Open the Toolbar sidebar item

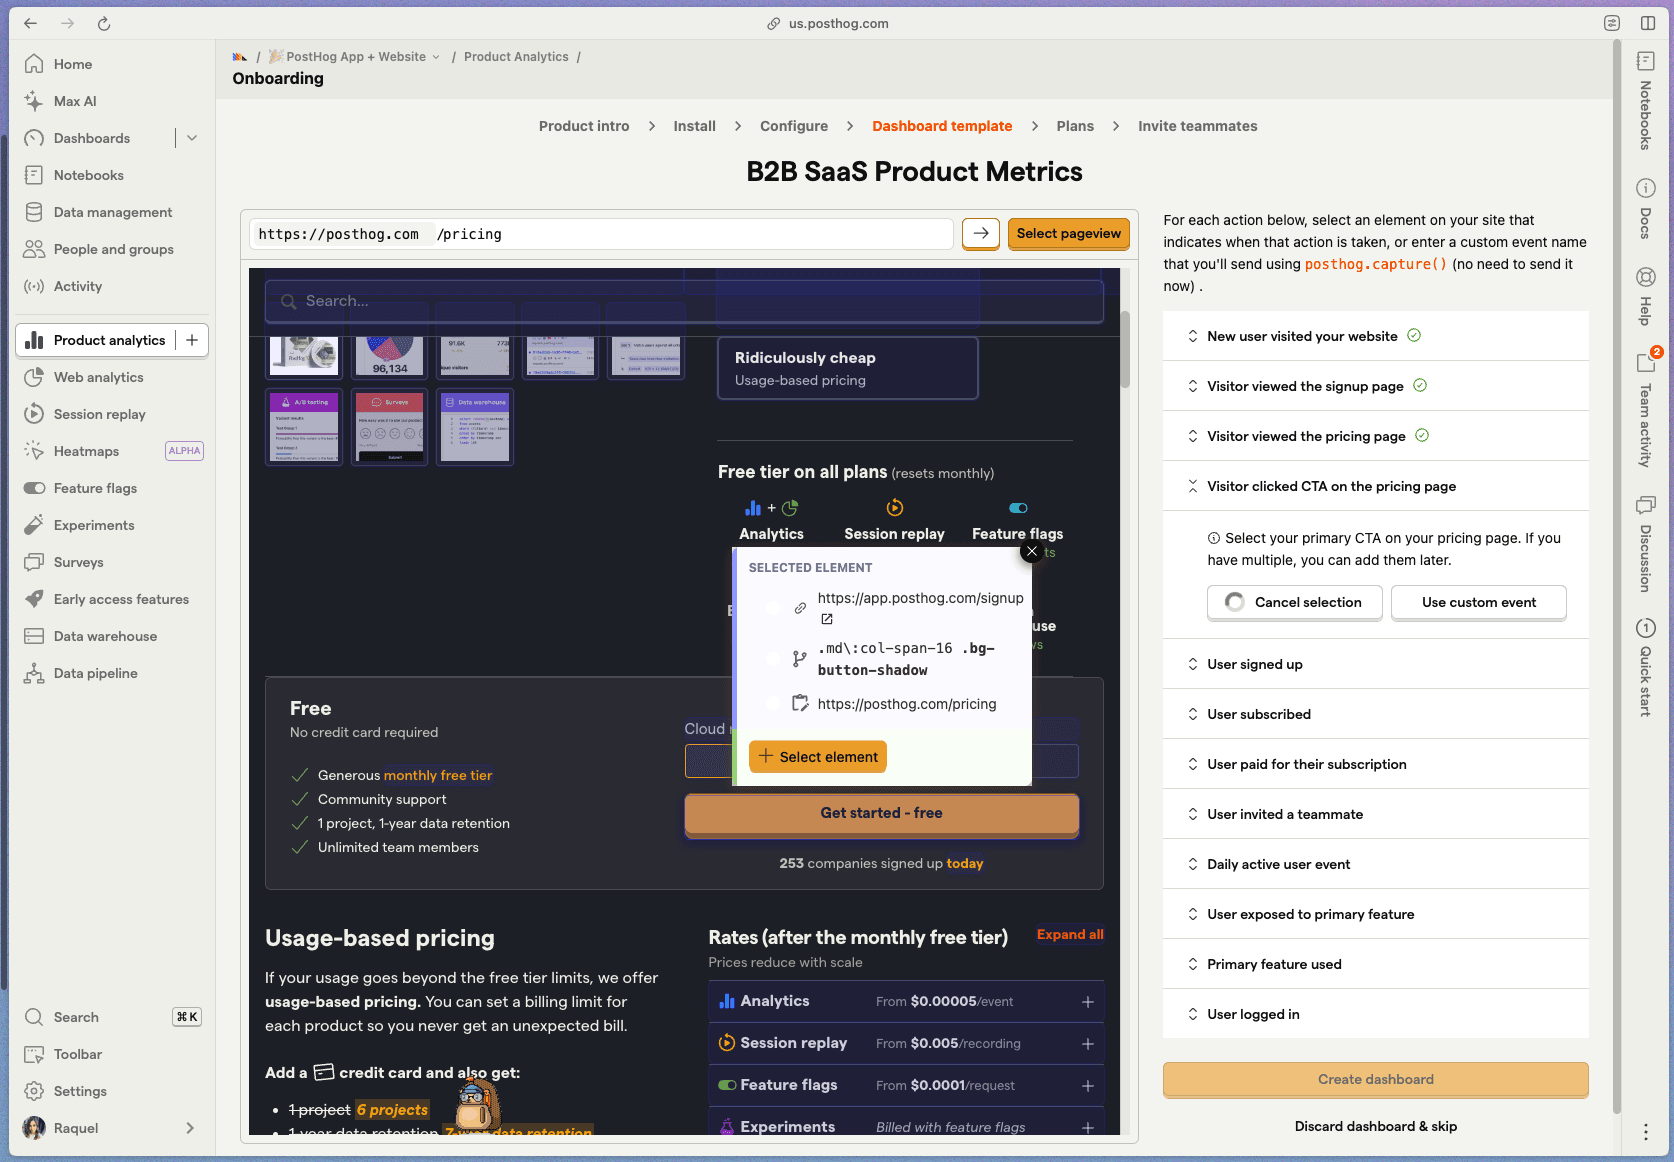click(78, 1054)
